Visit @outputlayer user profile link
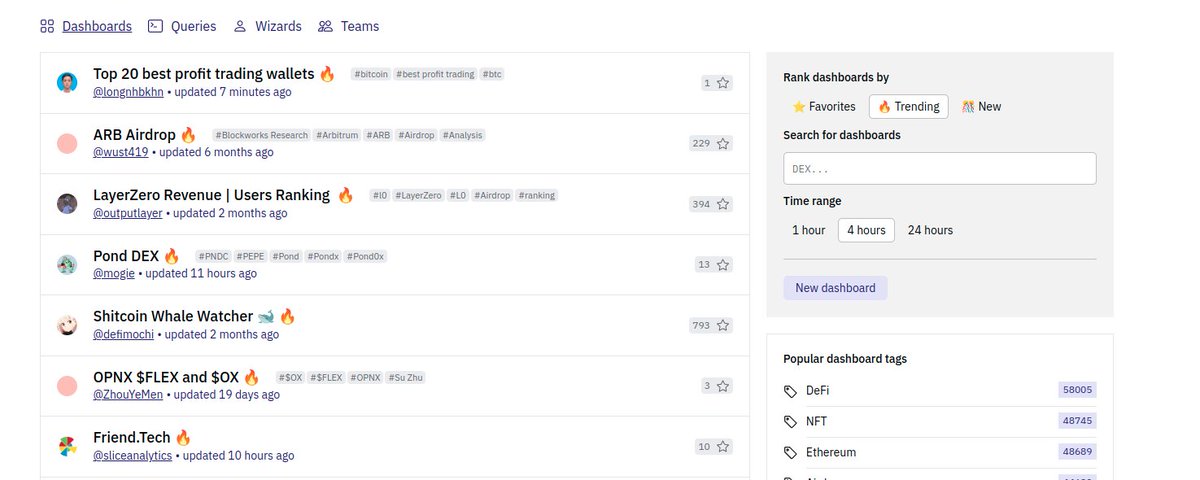Image resolution: width=1200 pixels, height=480 pixels. 128,213
